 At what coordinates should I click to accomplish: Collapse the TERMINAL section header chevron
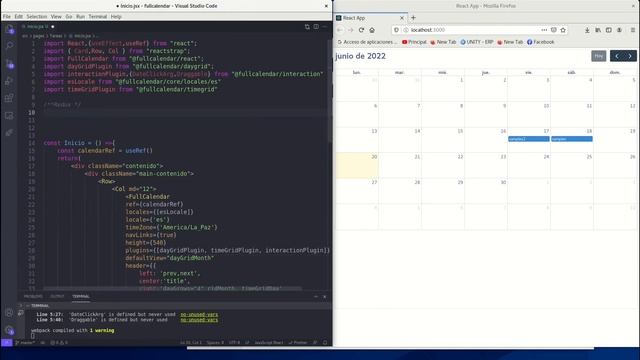[28, 306]
